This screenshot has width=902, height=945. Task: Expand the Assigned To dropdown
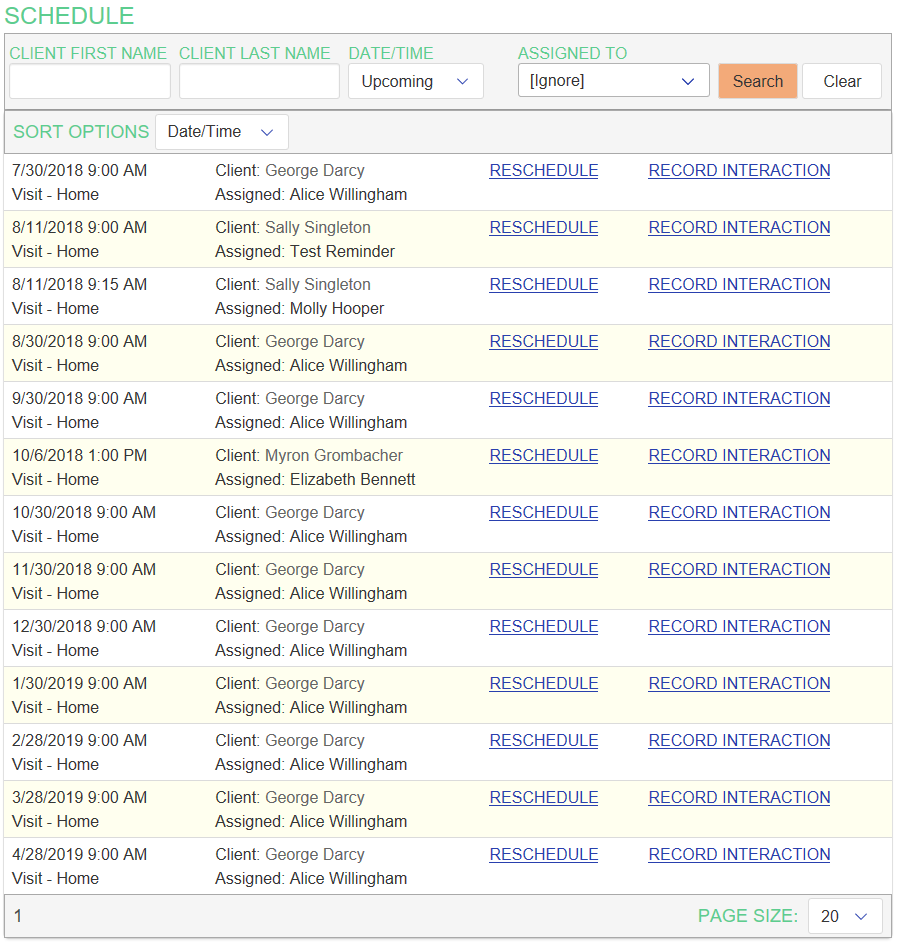tap(613, 81)
